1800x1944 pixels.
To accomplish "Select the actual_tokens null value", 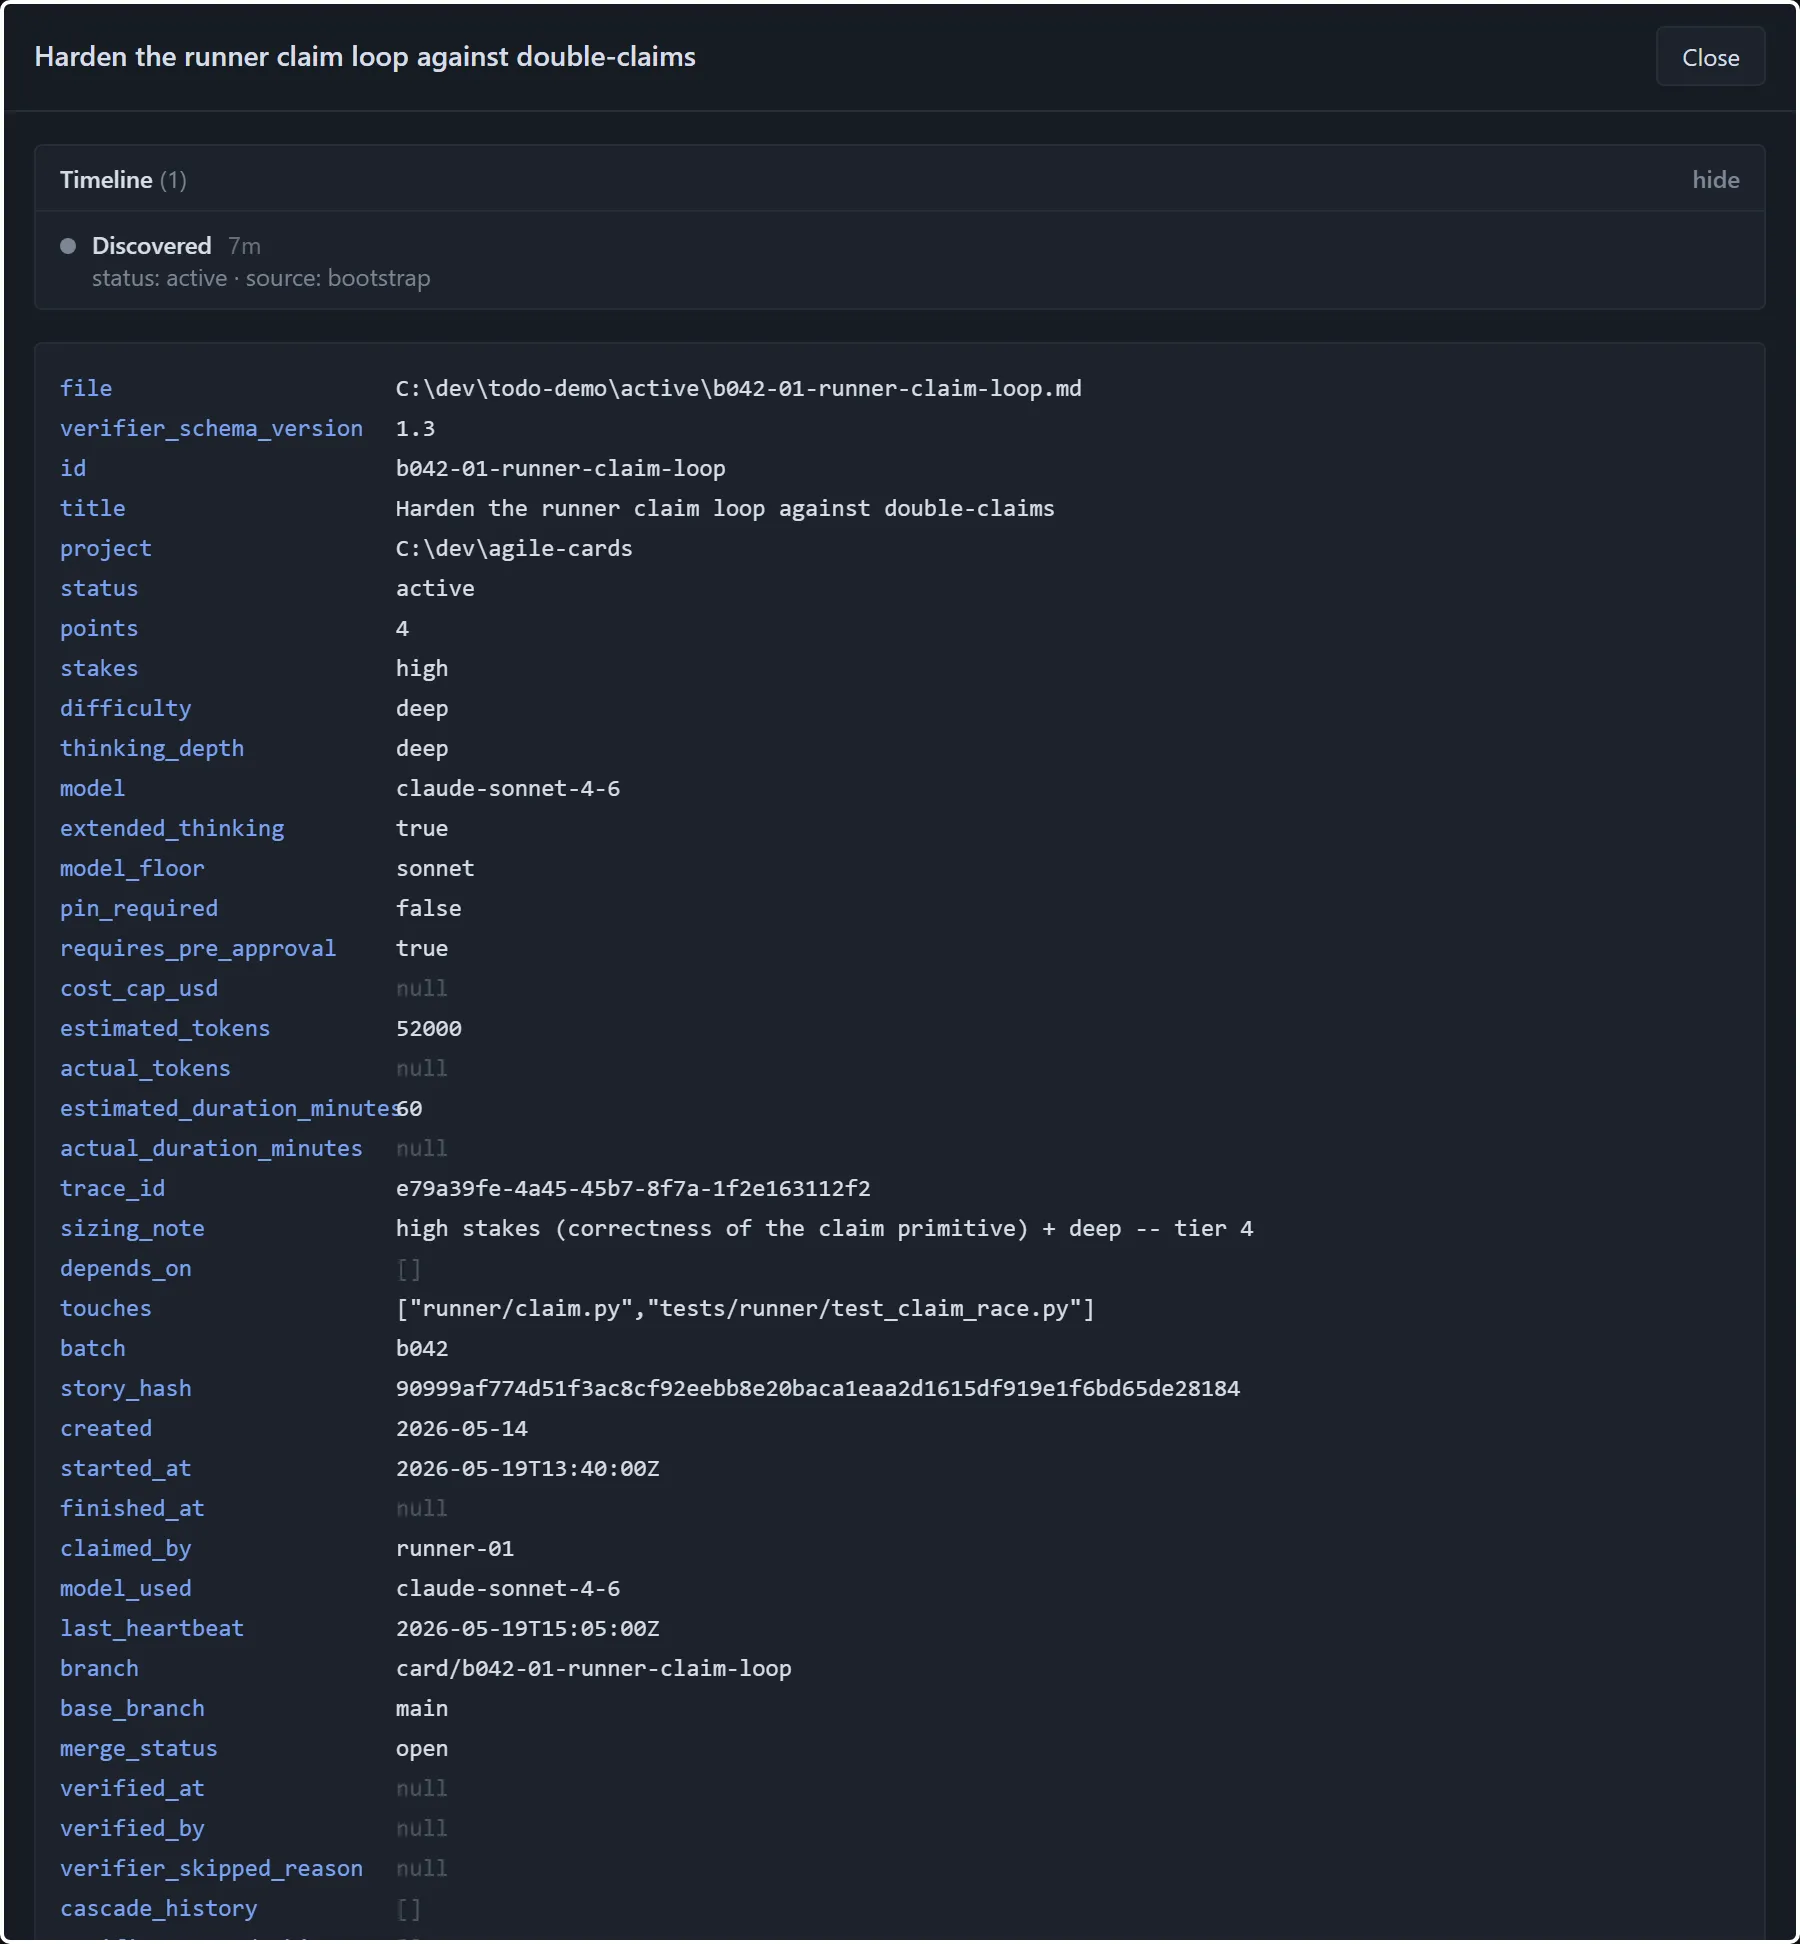I will point(422,1068).
